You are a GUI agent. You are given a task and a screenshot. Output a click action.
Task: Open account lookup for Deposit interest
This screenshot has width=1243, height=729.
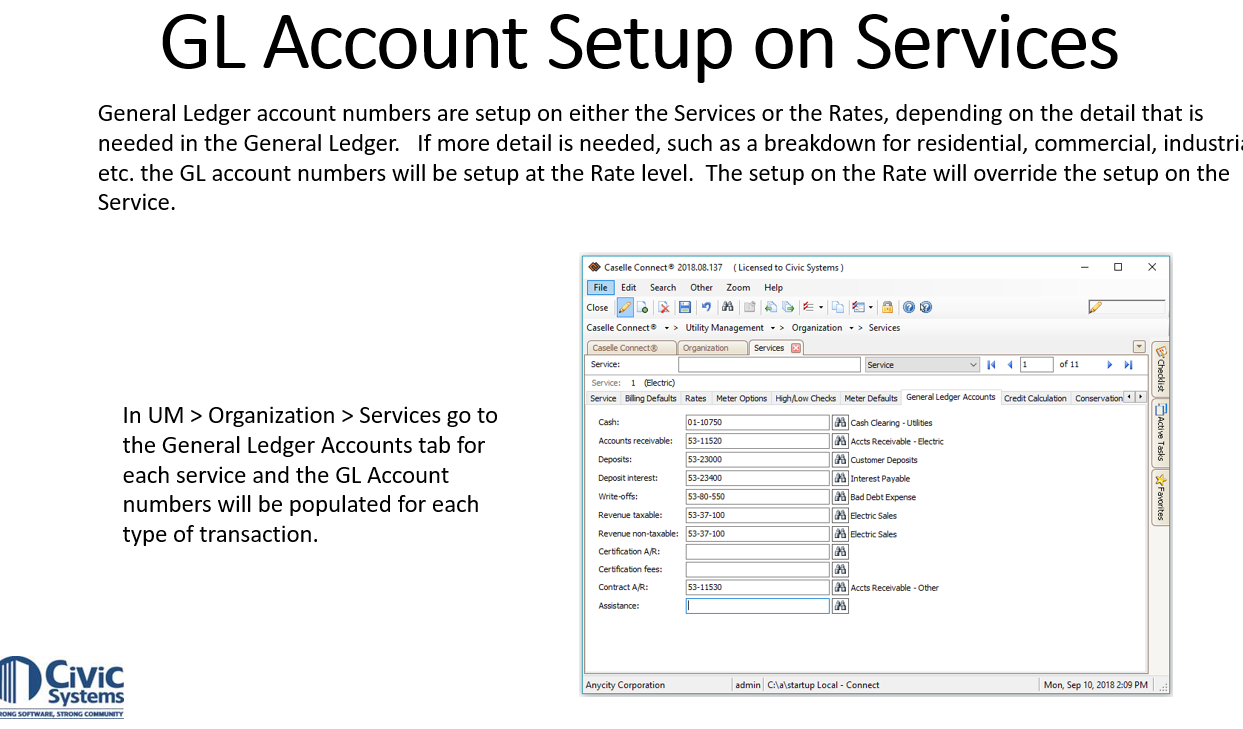(x=840, y=478)
